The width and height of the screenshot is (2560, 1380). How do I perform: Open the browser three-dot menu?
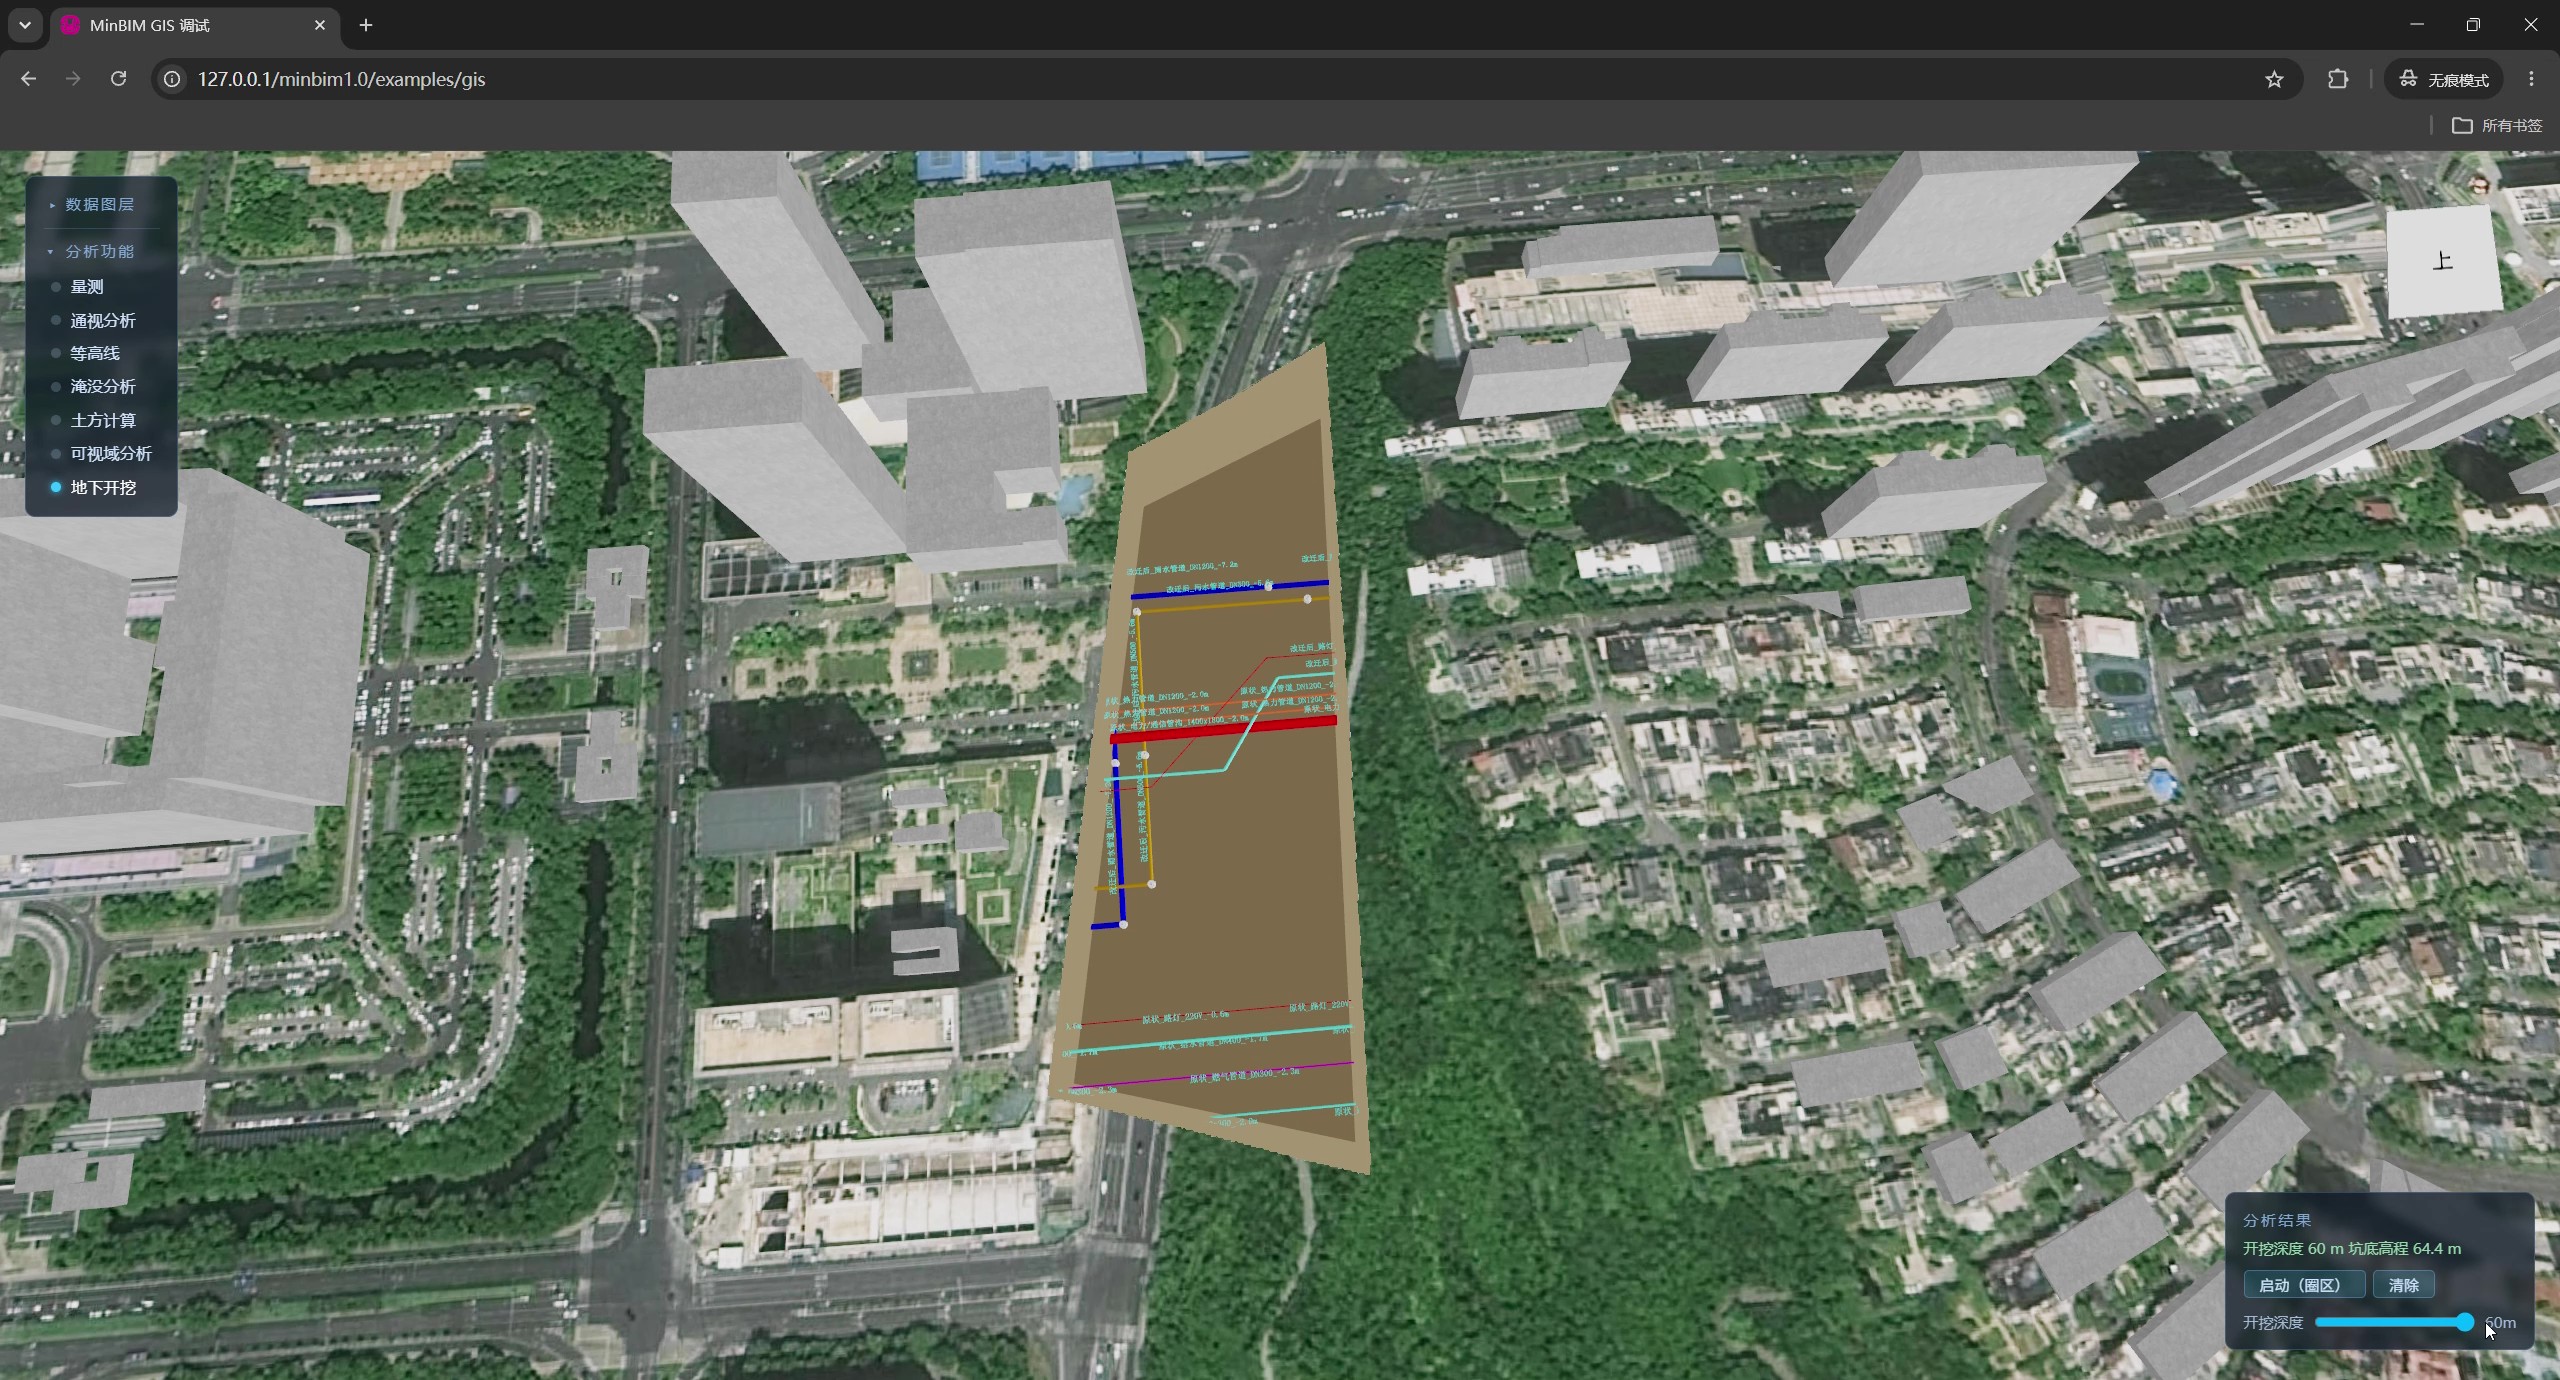click(2531, 79)
